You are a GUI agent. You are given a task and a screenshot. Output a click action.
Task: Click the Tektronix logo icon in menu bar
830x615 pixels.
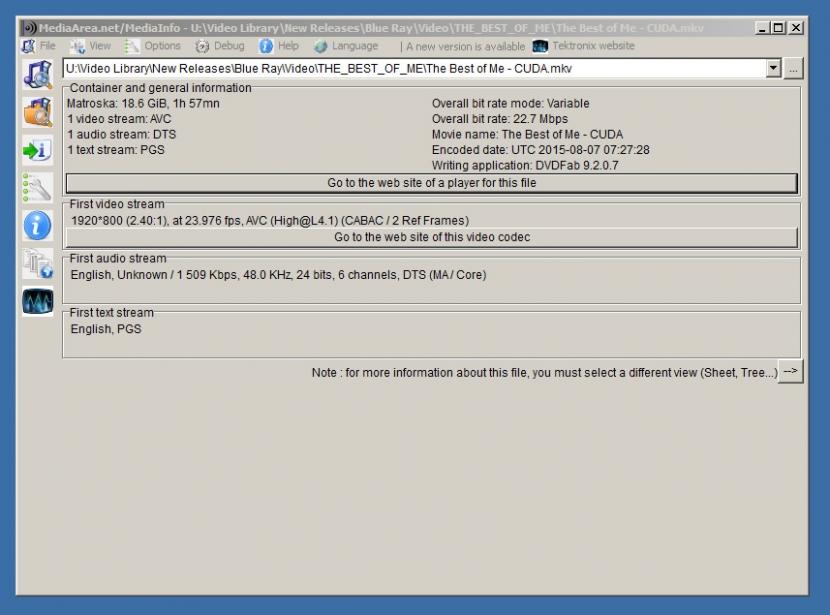tap(540, 46)
